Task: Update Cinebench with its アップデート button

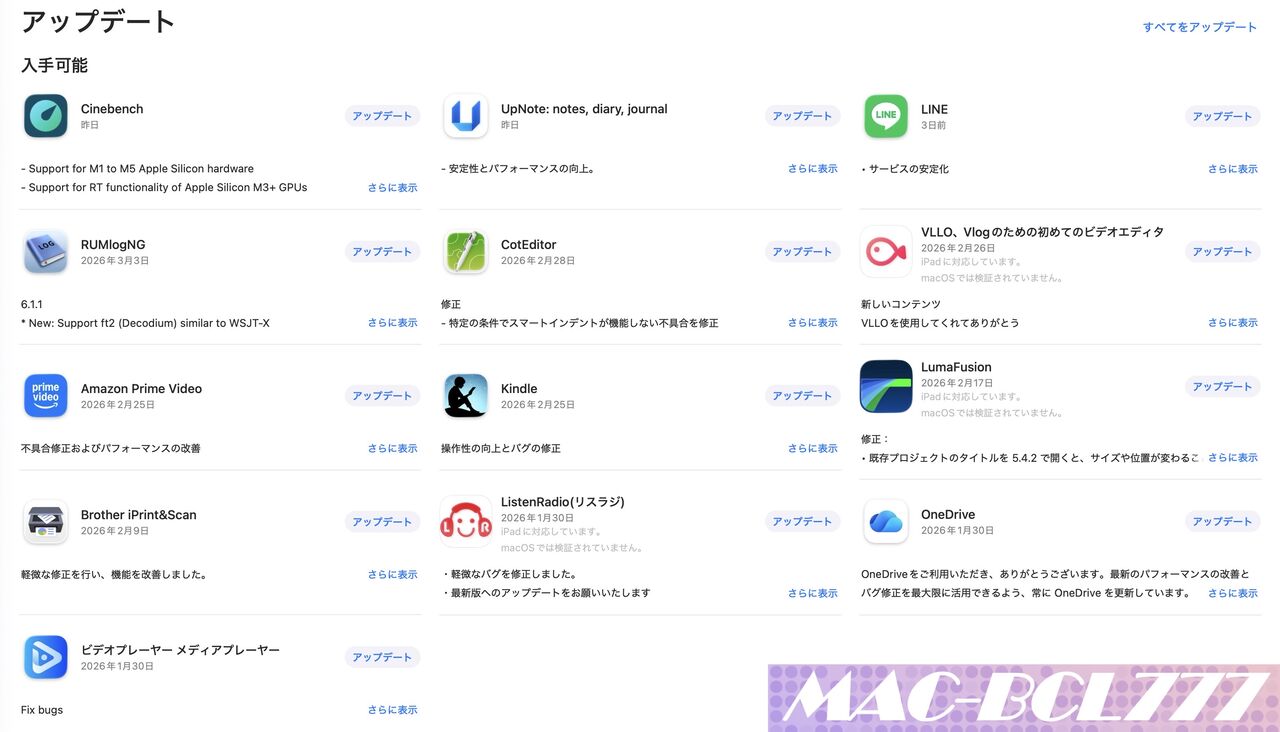Action: coord(382,116)
